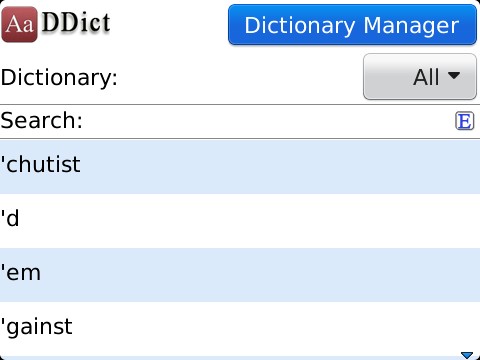Click the partially visible row below 'gainst
The height and width of the screenshot is (360, 480).
240,358
